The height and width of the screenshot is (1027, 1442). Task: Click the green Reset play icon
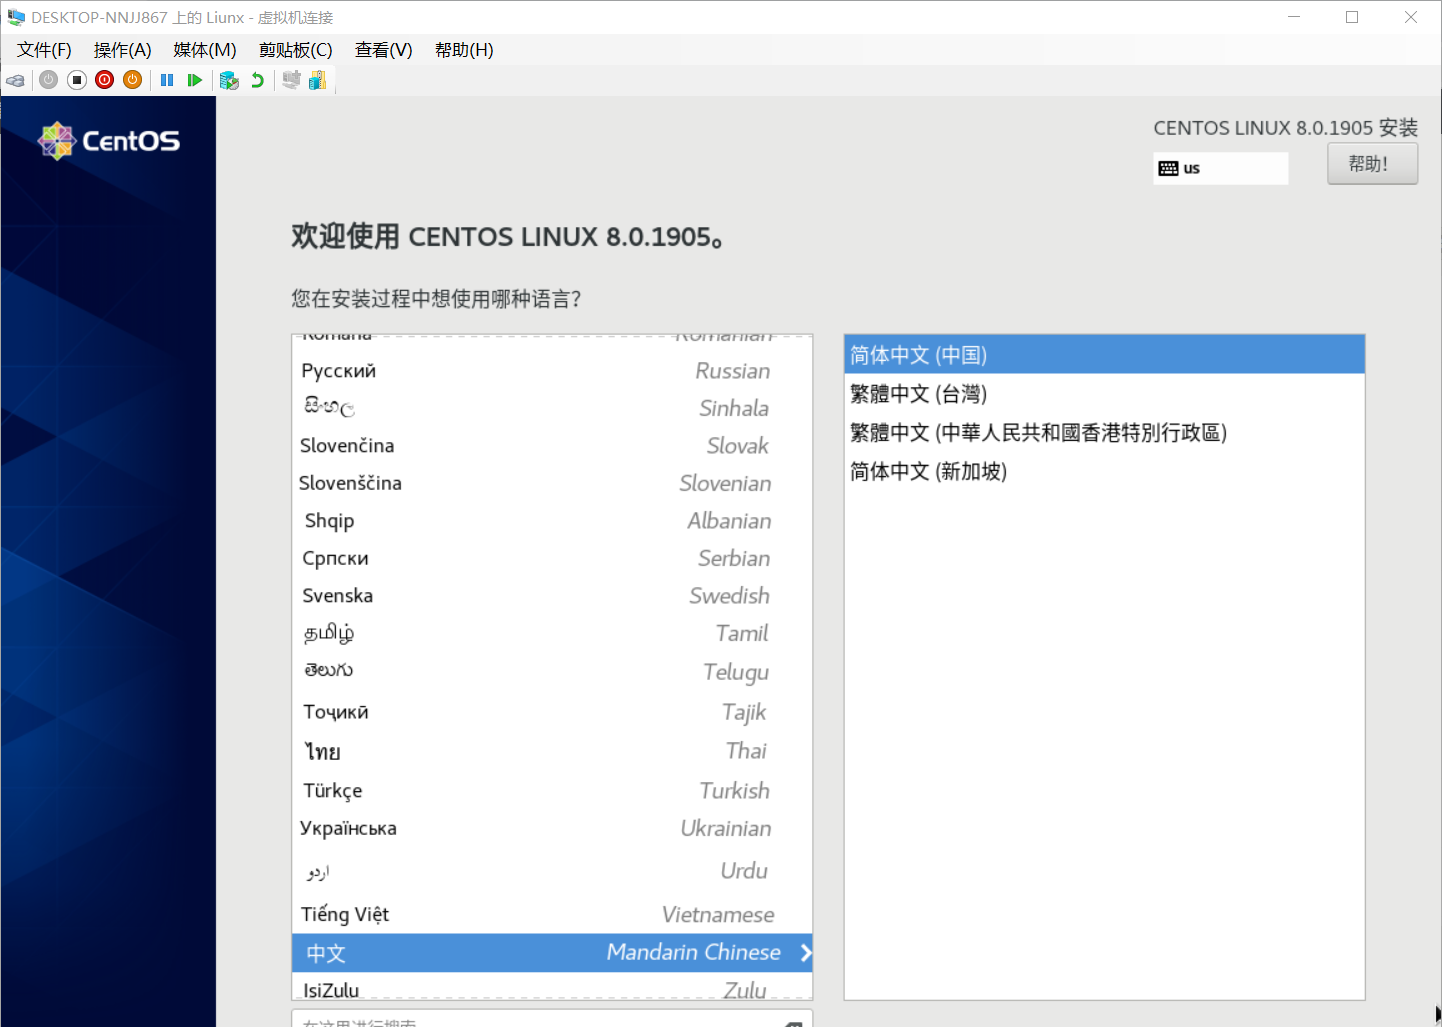point(195,80)
